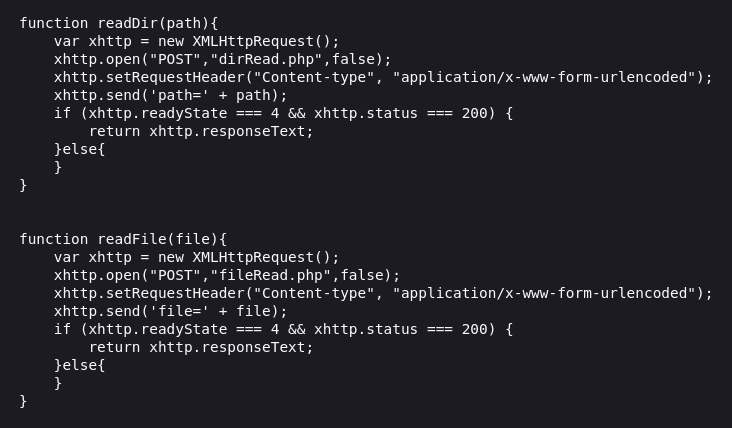This screenshot has height=428, width=732.
Task: Click the second XMLHttpRequest constructor
Action: [x=253, y=257]
